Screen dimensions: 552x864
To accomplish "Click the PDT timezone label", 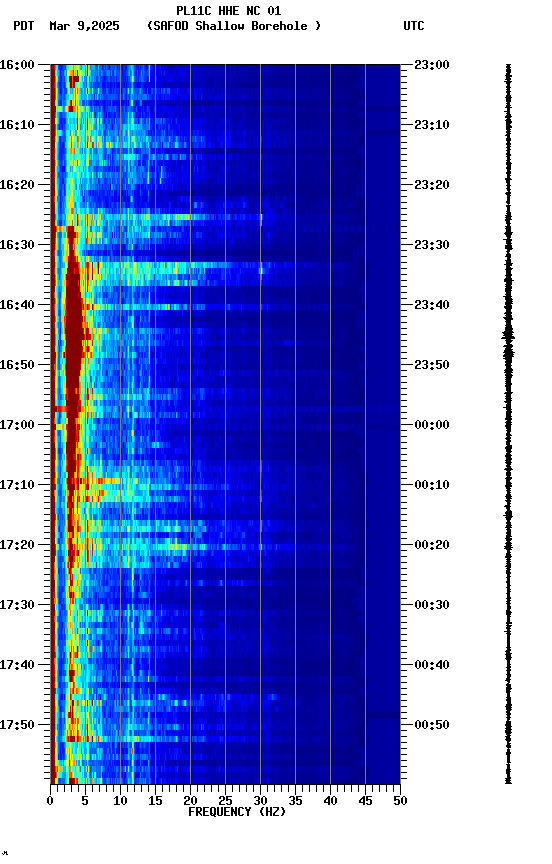I will tap(24, 26).
